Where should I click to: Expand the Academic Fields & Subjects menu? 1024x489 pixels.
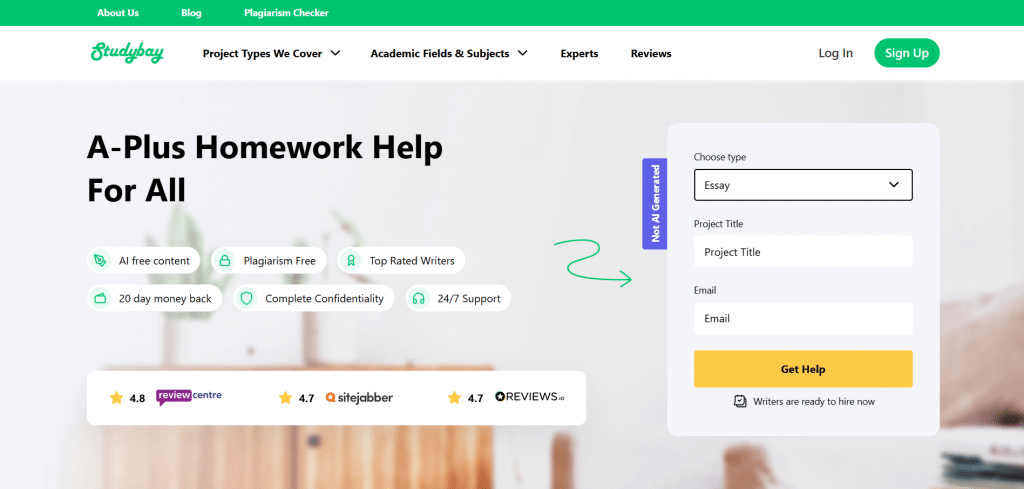click(449, 54)
